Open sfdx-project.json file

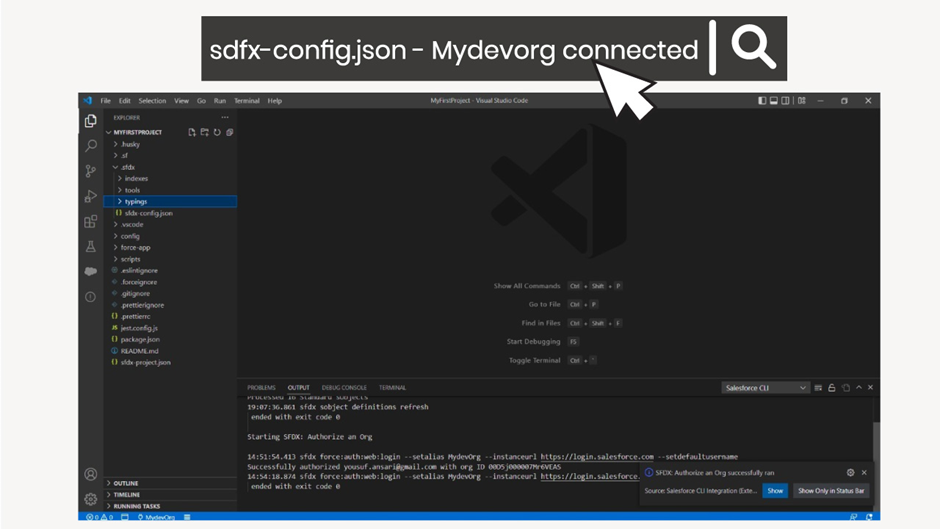146,362
